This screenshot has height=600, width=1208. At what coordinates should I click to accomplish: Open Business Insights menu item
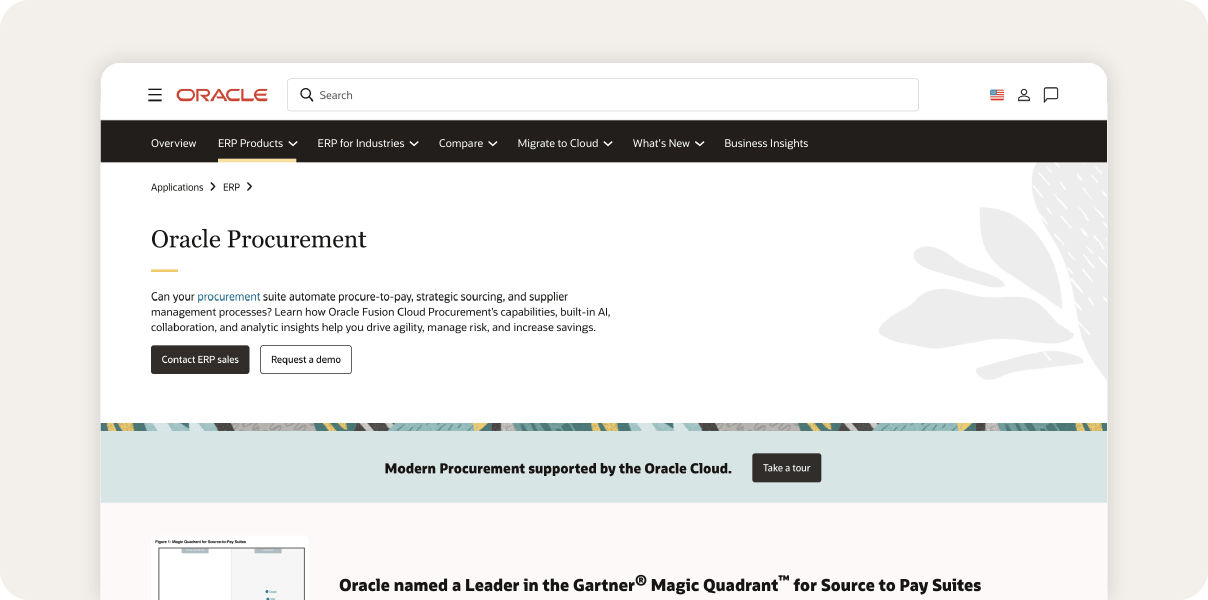coord(766,143)
